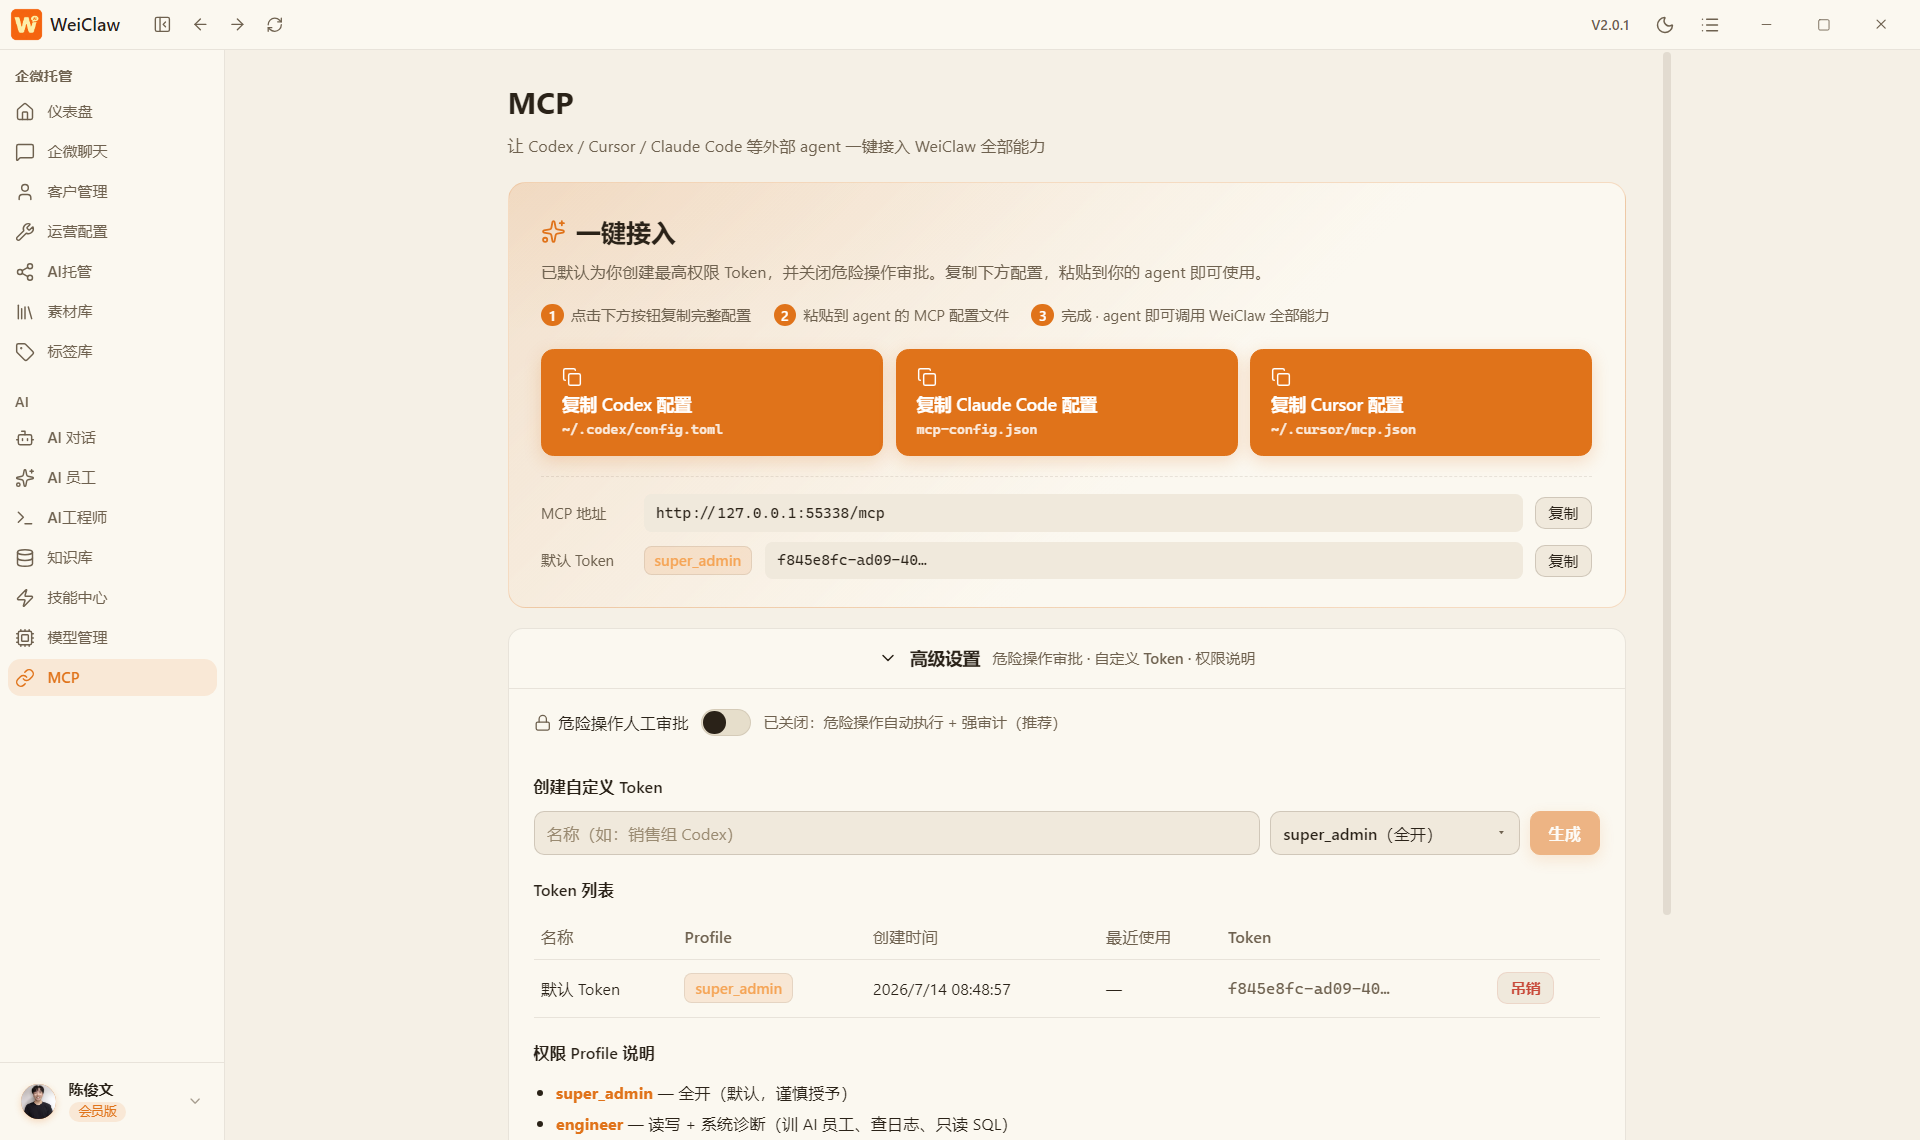Click the f845e8fc-ad09-40… token in table

(1308, 988)
